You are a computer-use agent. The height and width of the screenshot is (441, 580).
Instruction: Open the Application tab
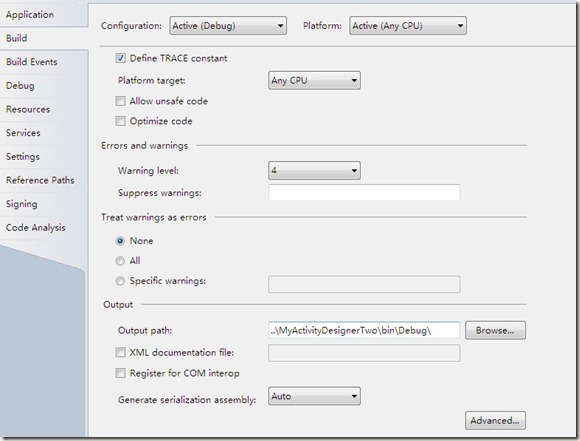(x=44, y=15)
